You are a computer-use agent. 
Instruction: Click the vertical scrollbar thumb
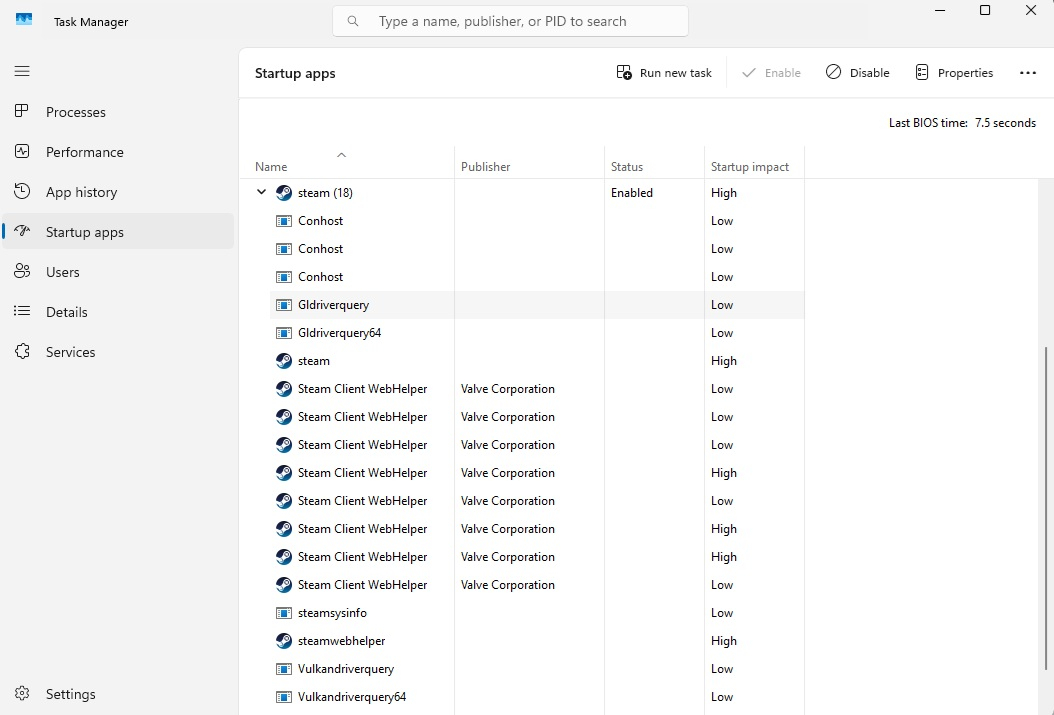click(x=1046, y=508)
